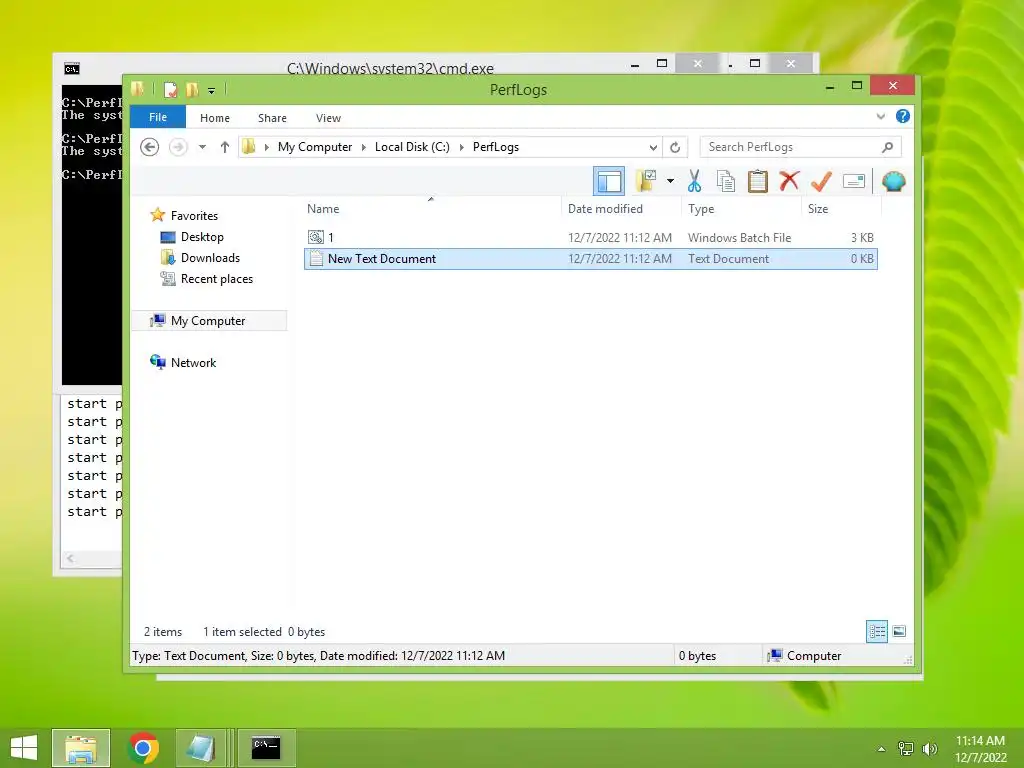
Task: Switch to Details view in the status bar
Action: [x=877, y=632]
